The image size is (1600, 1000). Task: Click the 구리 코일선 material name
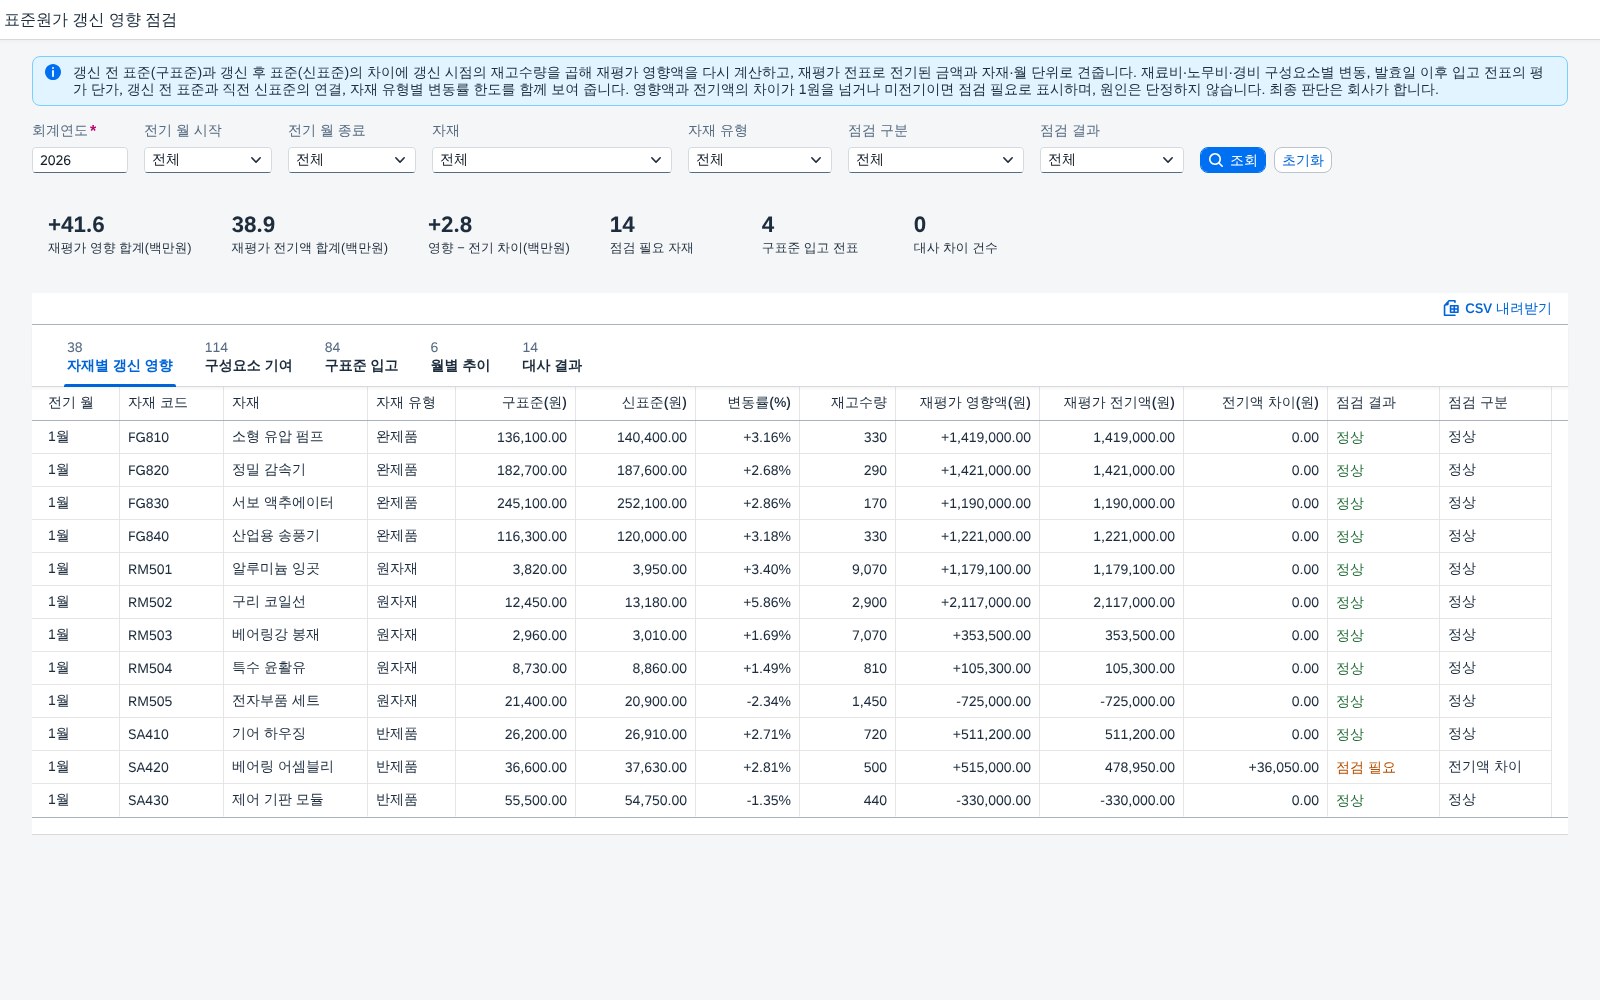(x=269, y=602)
